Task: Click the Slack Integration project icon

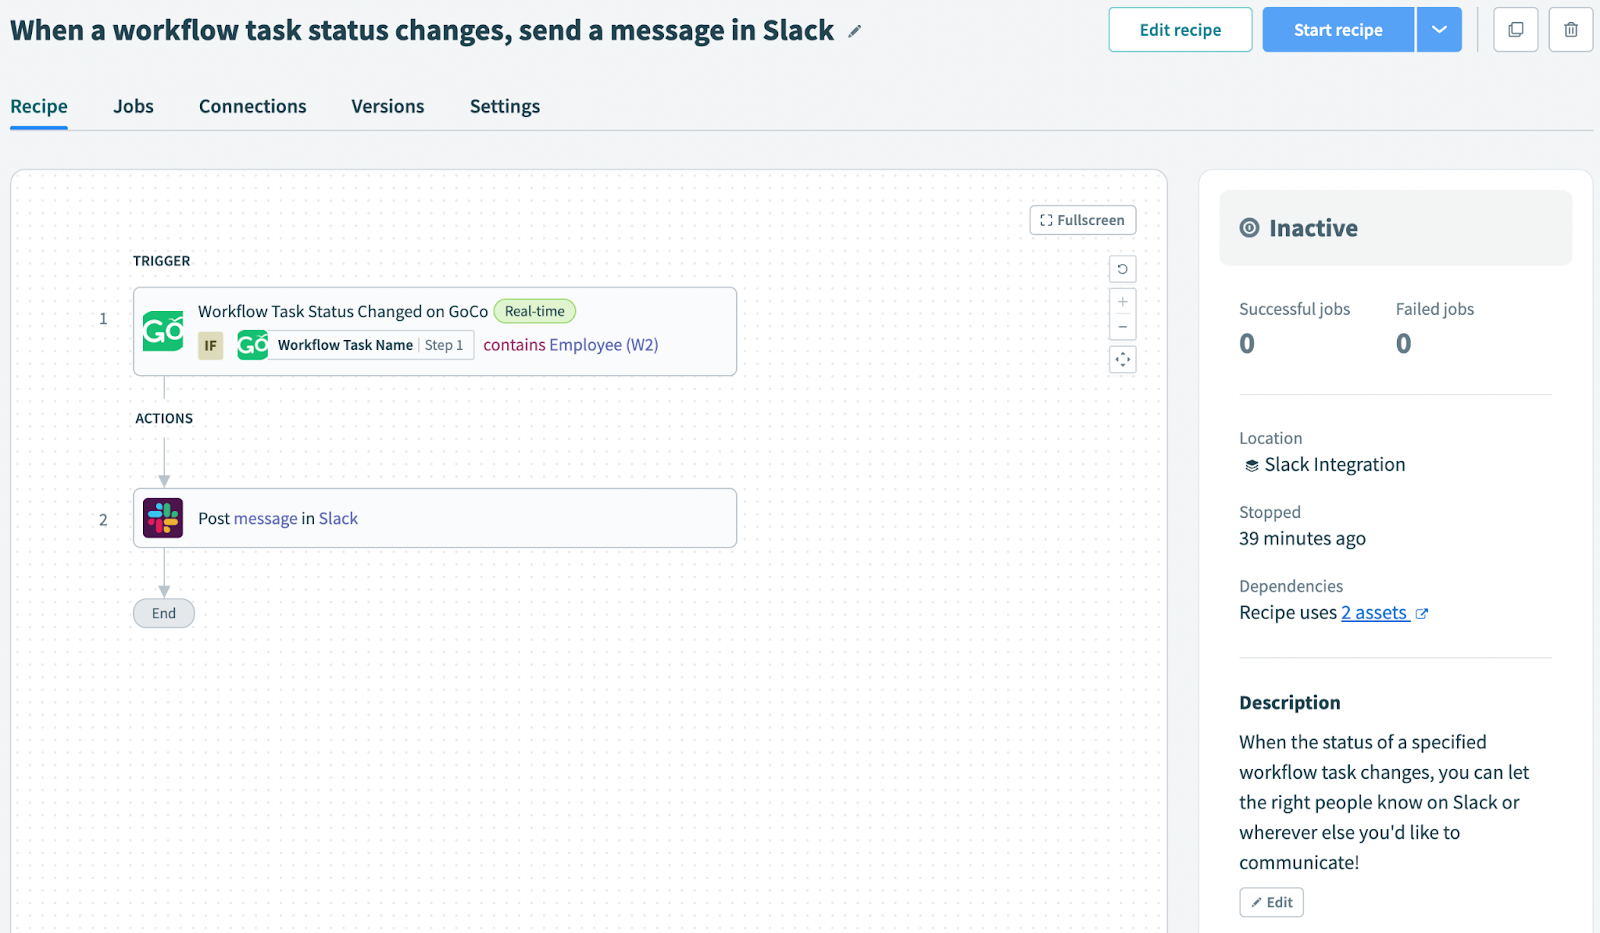Action: pos(1251,465)
